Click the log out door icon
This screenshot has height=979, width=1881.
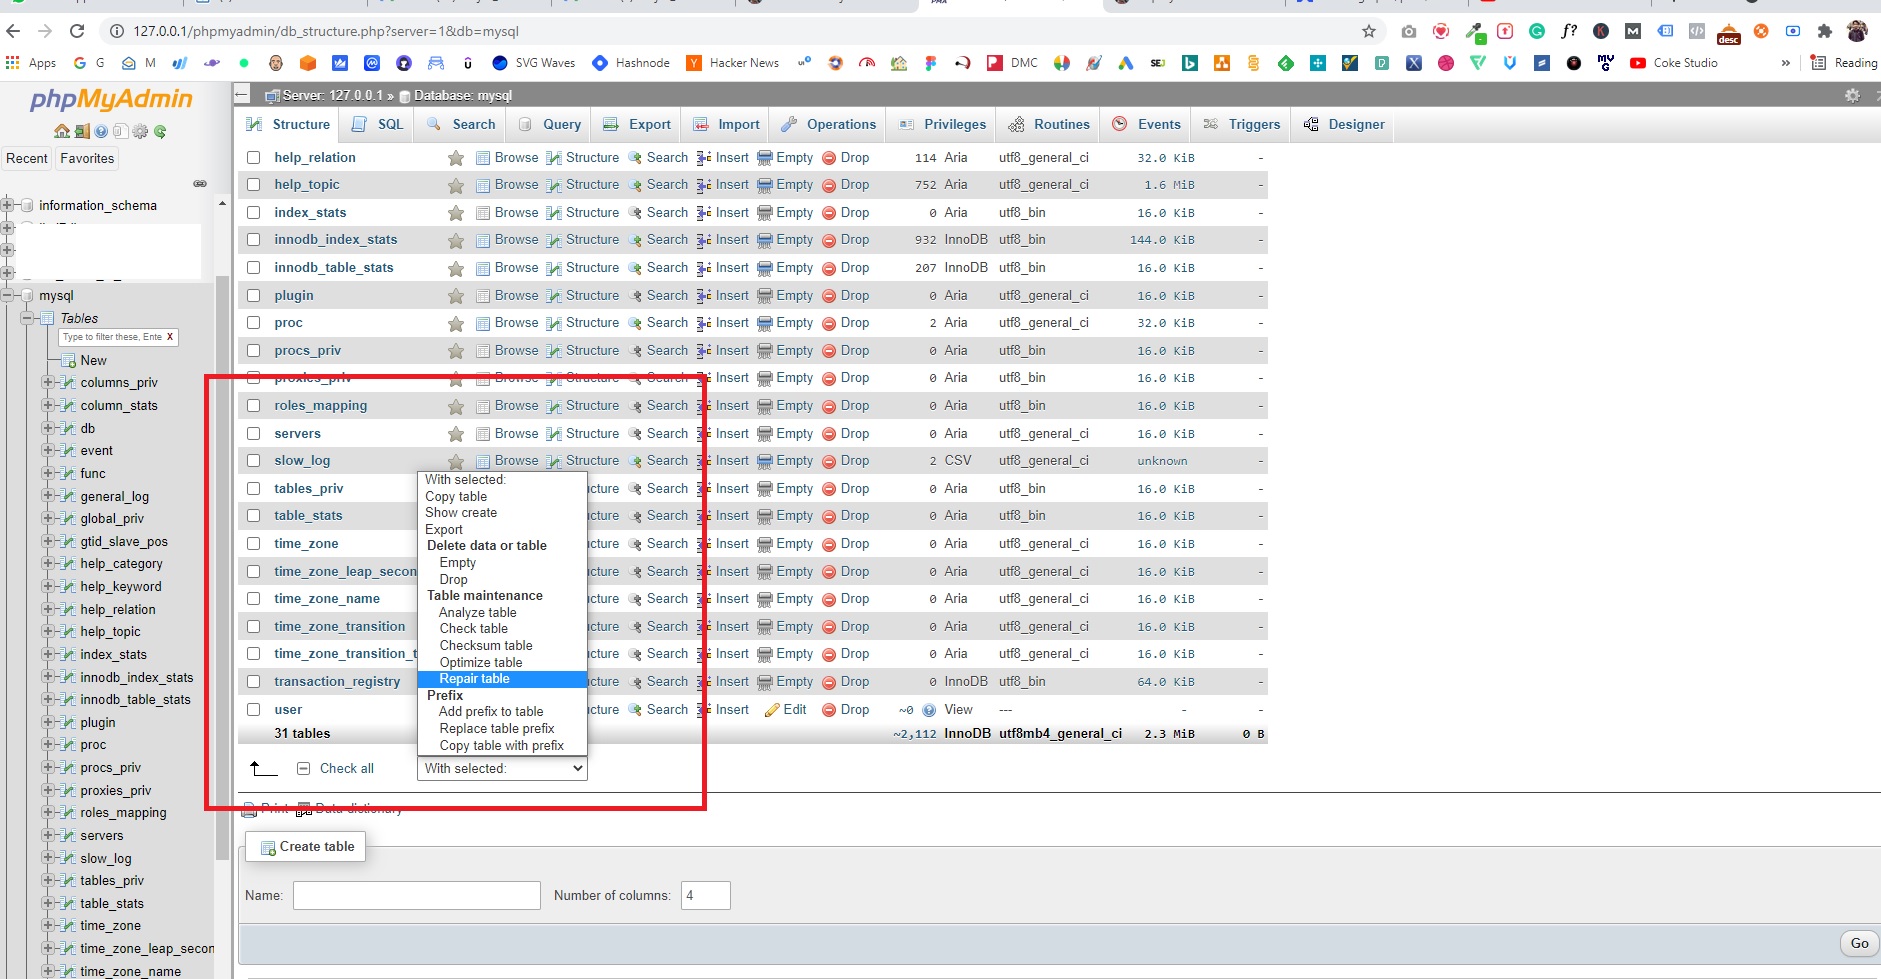click(82, 131)
